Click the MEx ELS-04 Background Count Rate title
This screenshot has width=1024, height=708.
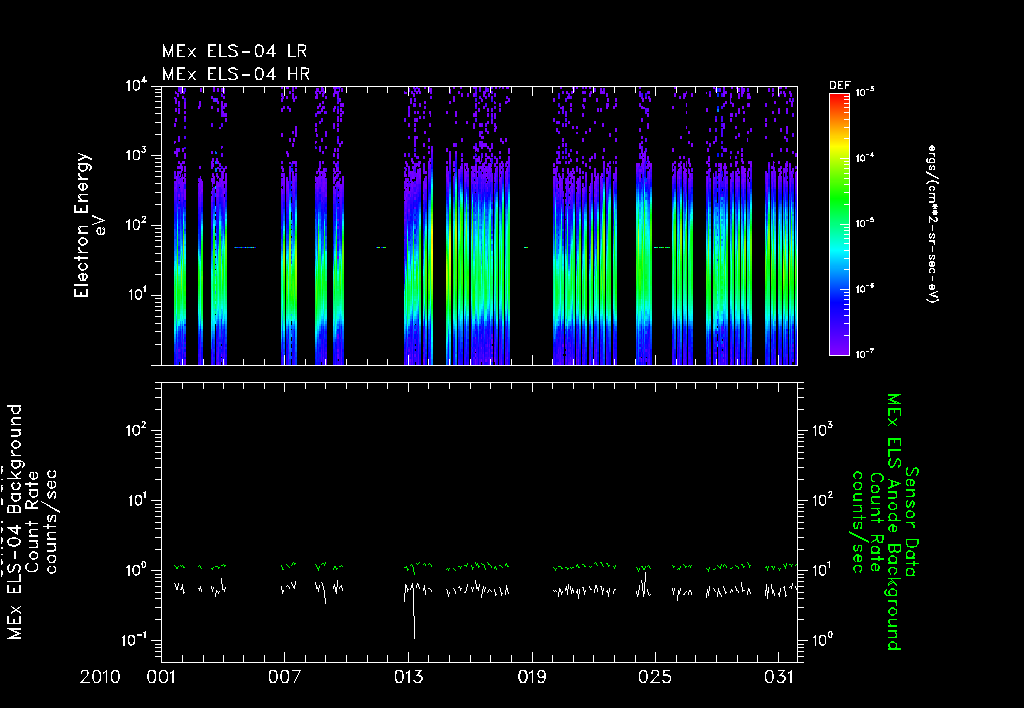29,521
